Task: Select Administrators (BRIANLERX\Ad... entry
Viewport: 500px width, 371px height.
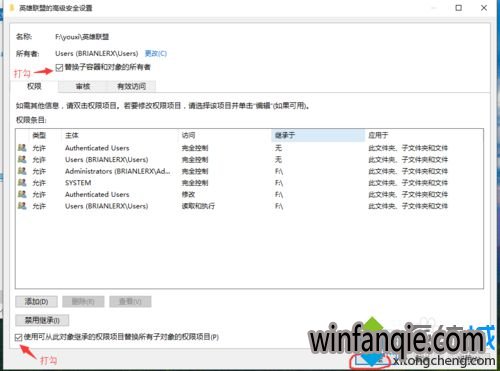Action: 117,171
